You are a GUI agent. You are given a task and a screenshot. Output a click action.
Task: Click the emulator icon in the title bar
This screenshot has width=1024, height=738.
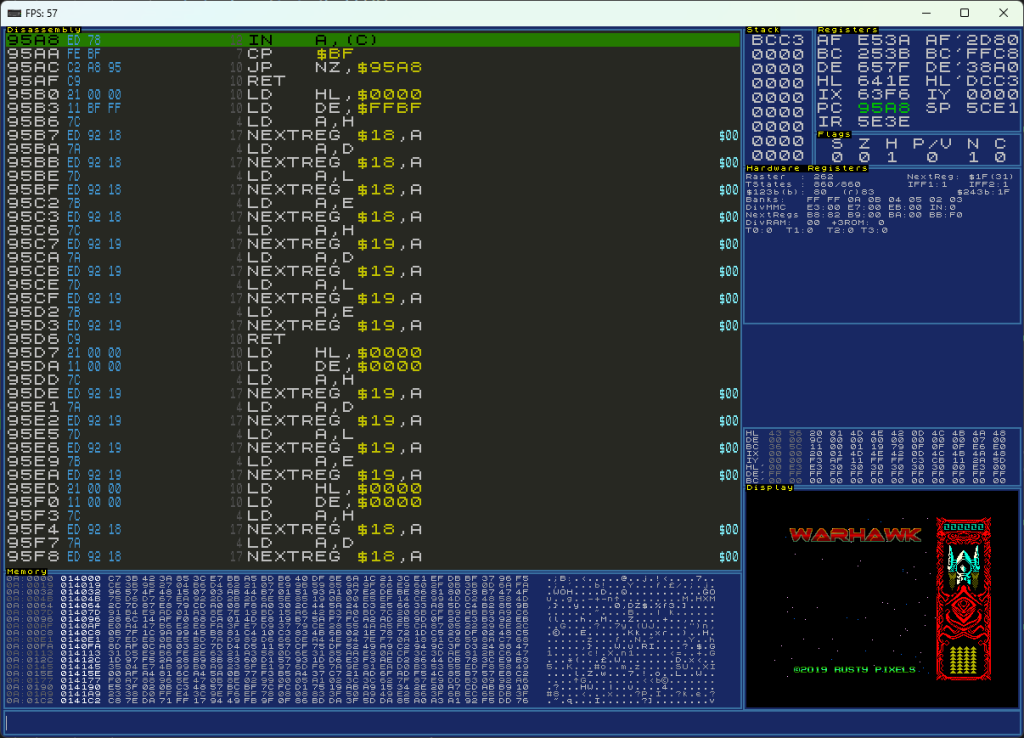tap(14, 13)
